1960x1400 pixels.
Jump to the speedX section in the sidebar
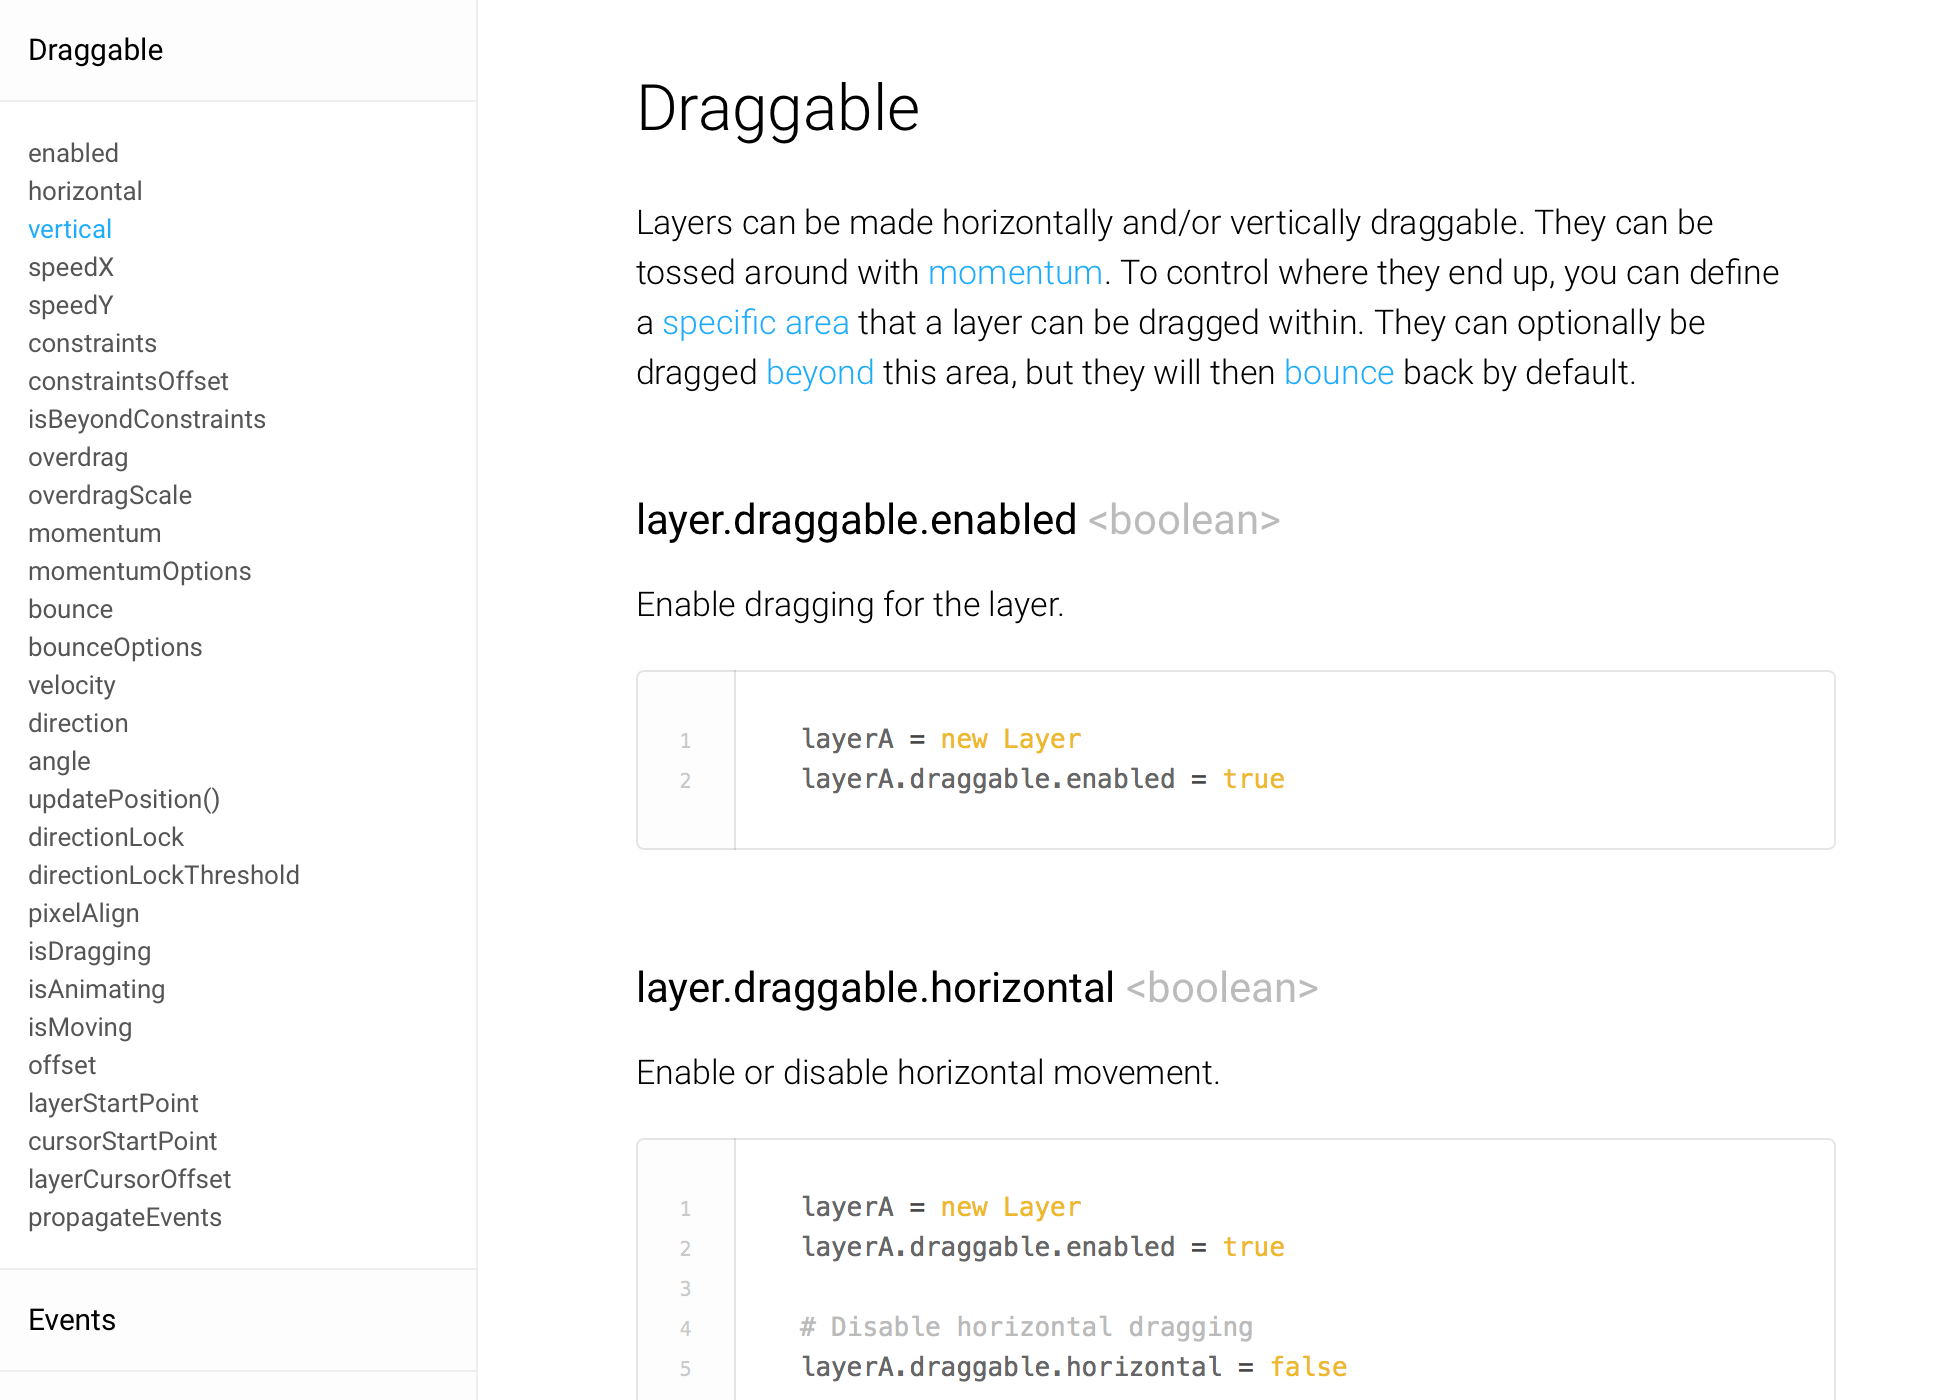click(71, 267)
